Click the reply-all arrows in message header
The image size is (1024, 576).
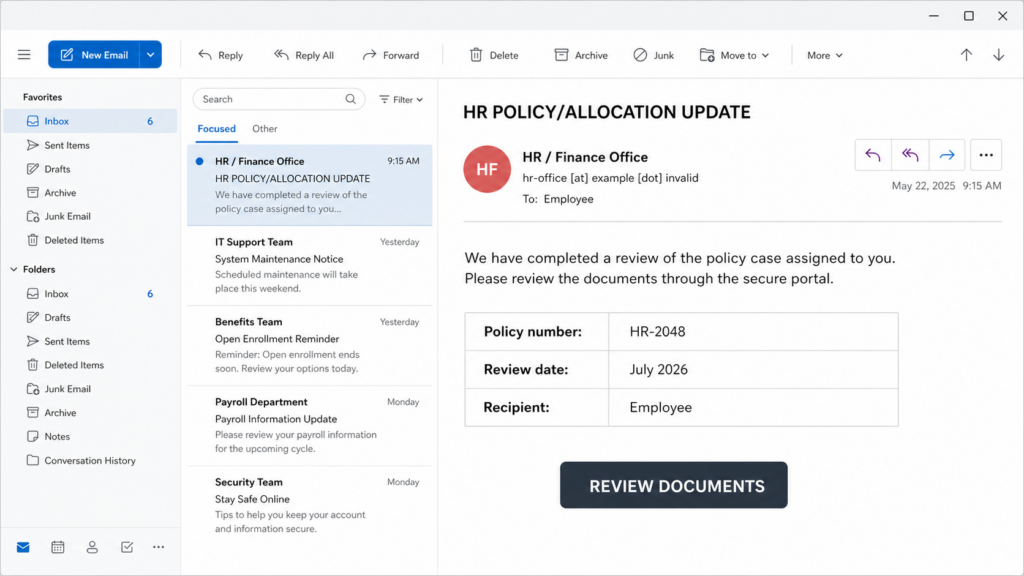tap(910, 155)
